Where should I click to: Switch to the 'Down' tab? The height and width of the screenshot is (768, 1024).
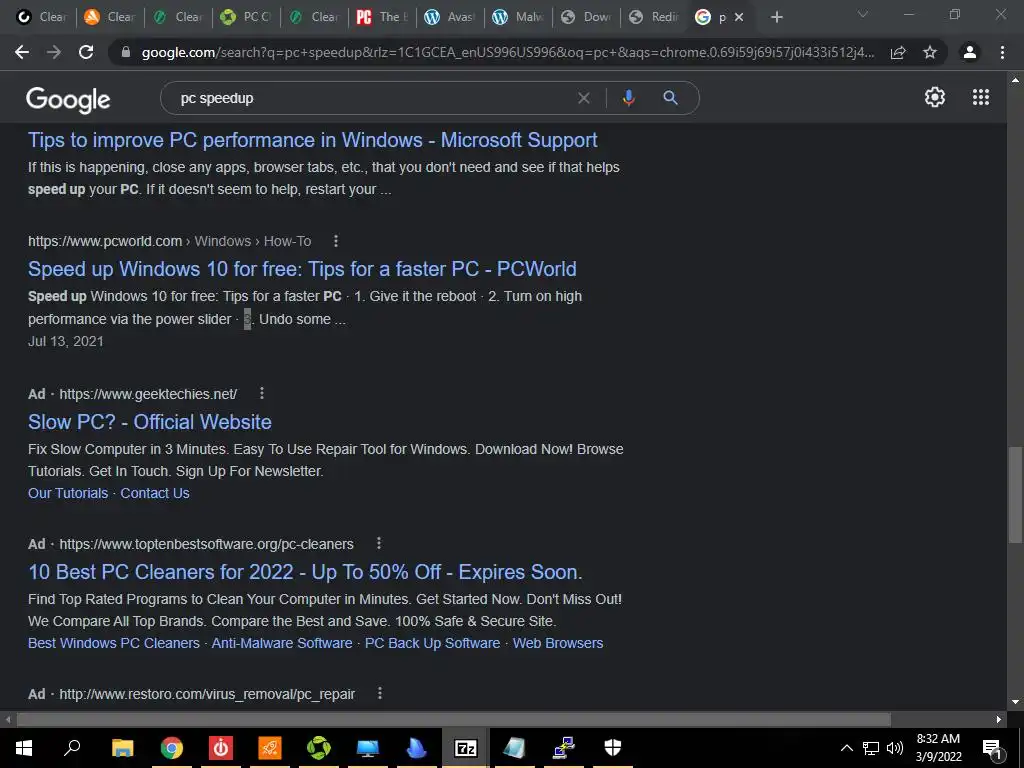tap(586, 17)
